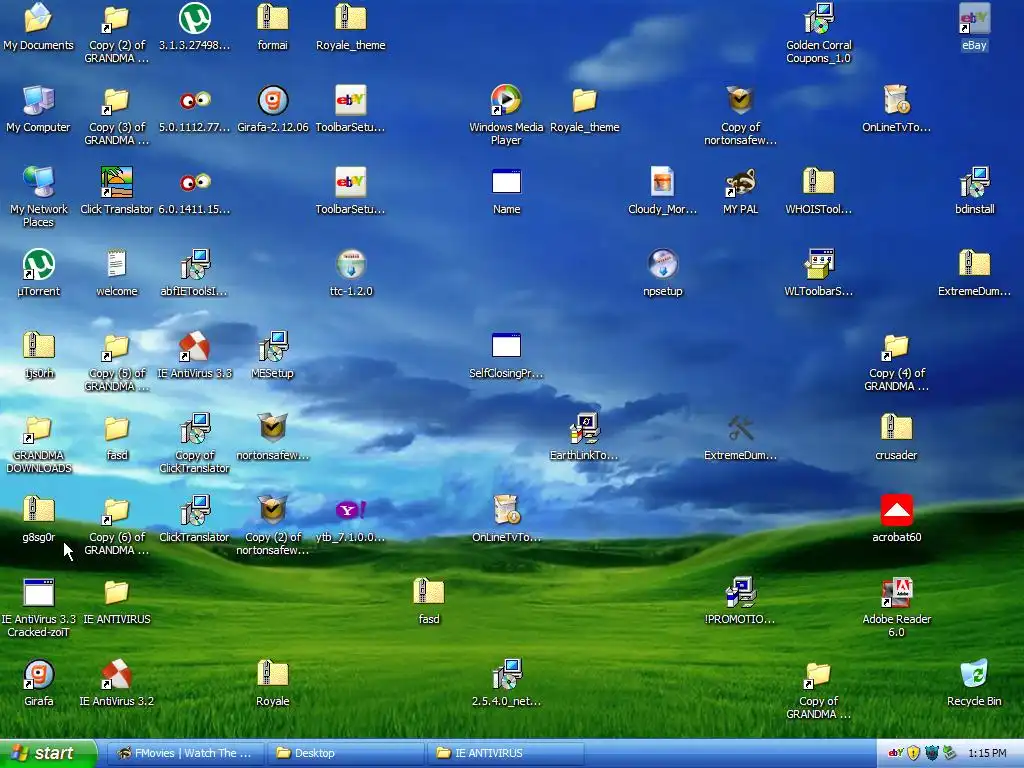Screen dimensions: 1024x768
Task: Select the MY PAL shortcut icon
Action: click(741, 182)
